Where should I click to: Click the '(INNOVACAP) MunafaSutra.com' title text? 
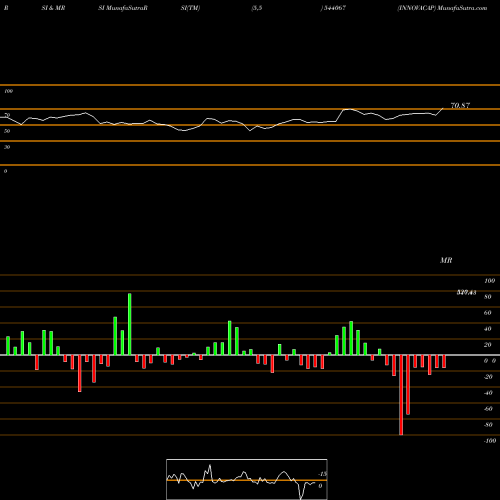pos(442,8)
